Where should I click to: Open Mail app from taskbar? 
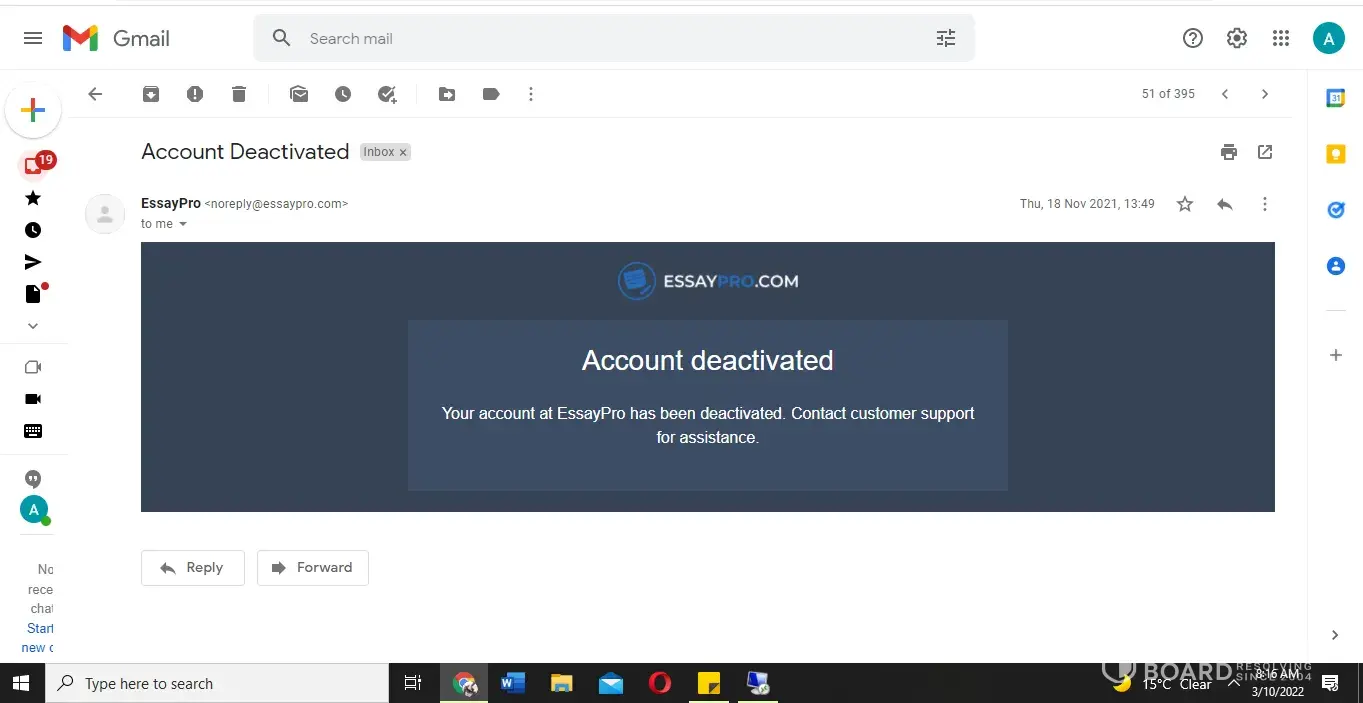coord(611,684)
